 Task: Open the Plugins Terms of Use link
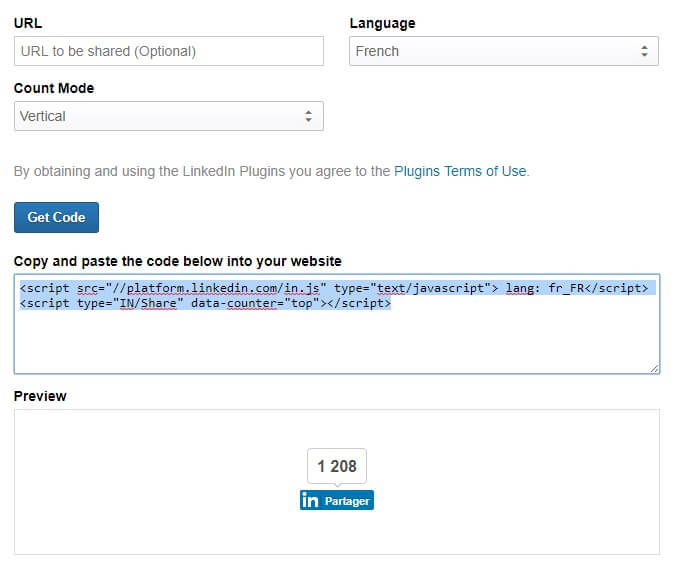click(460, 171)
